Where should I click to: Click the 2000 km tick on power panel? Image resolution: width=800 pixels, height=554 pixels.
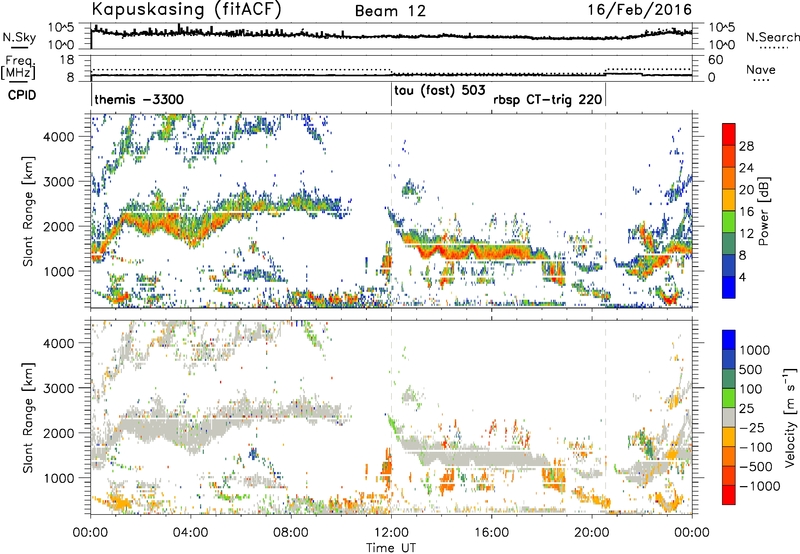60,226
